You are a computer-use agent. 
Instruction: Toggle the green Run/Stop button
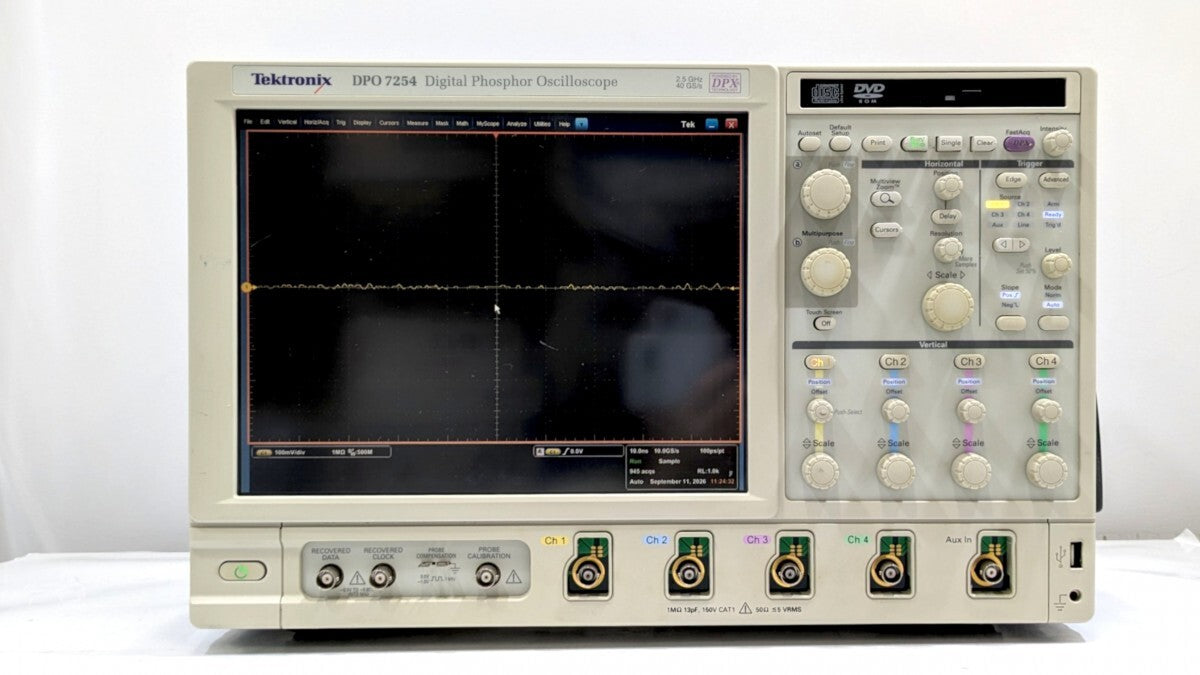(x=915, y=143)
